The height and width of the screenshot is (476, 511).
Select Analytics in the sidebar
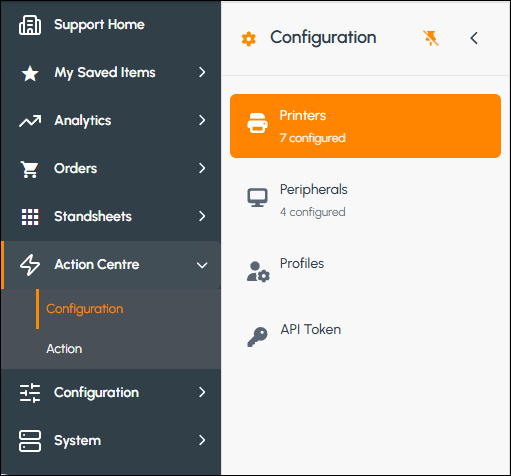tap(111, 120)
